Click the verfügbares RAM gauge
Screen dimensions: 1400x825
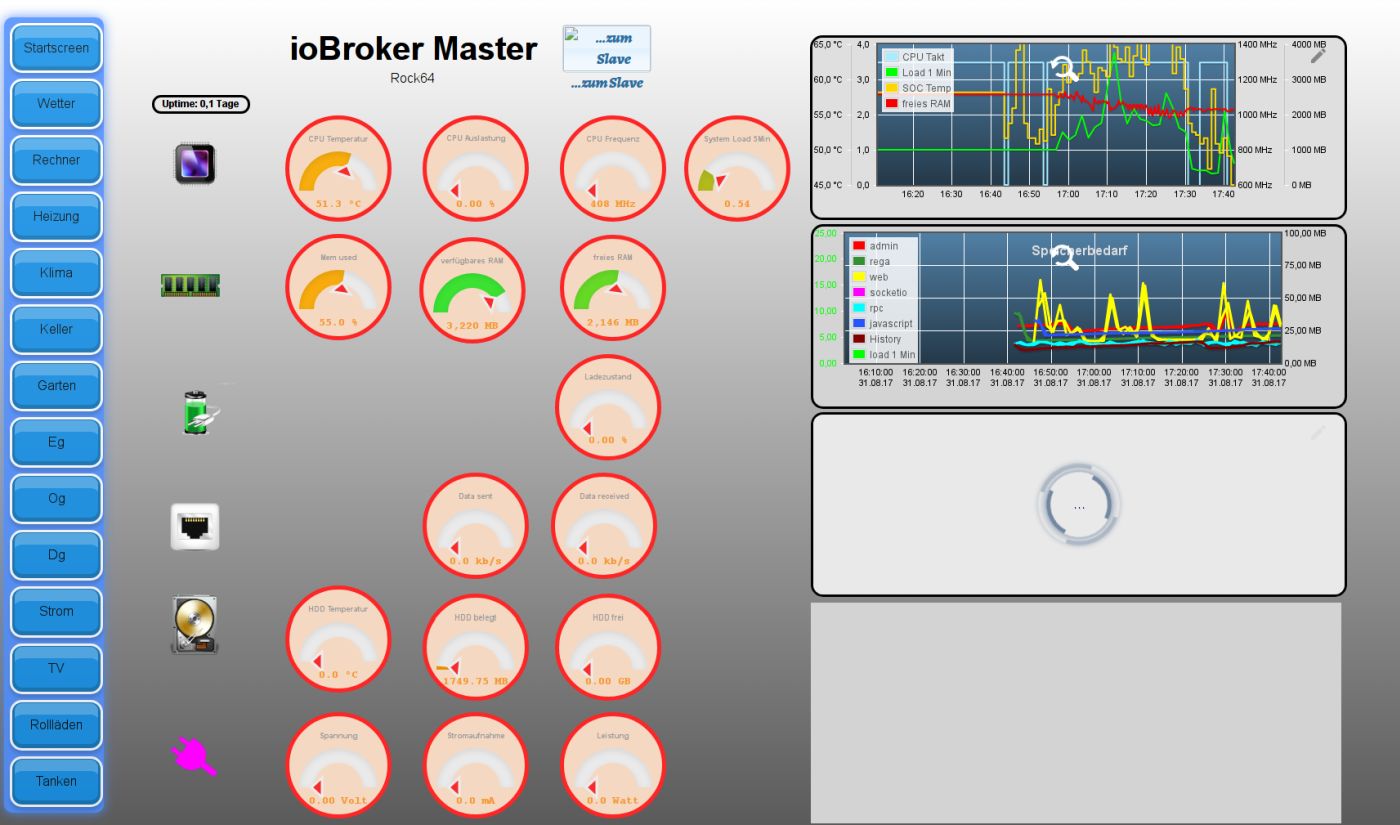[471, 290]
